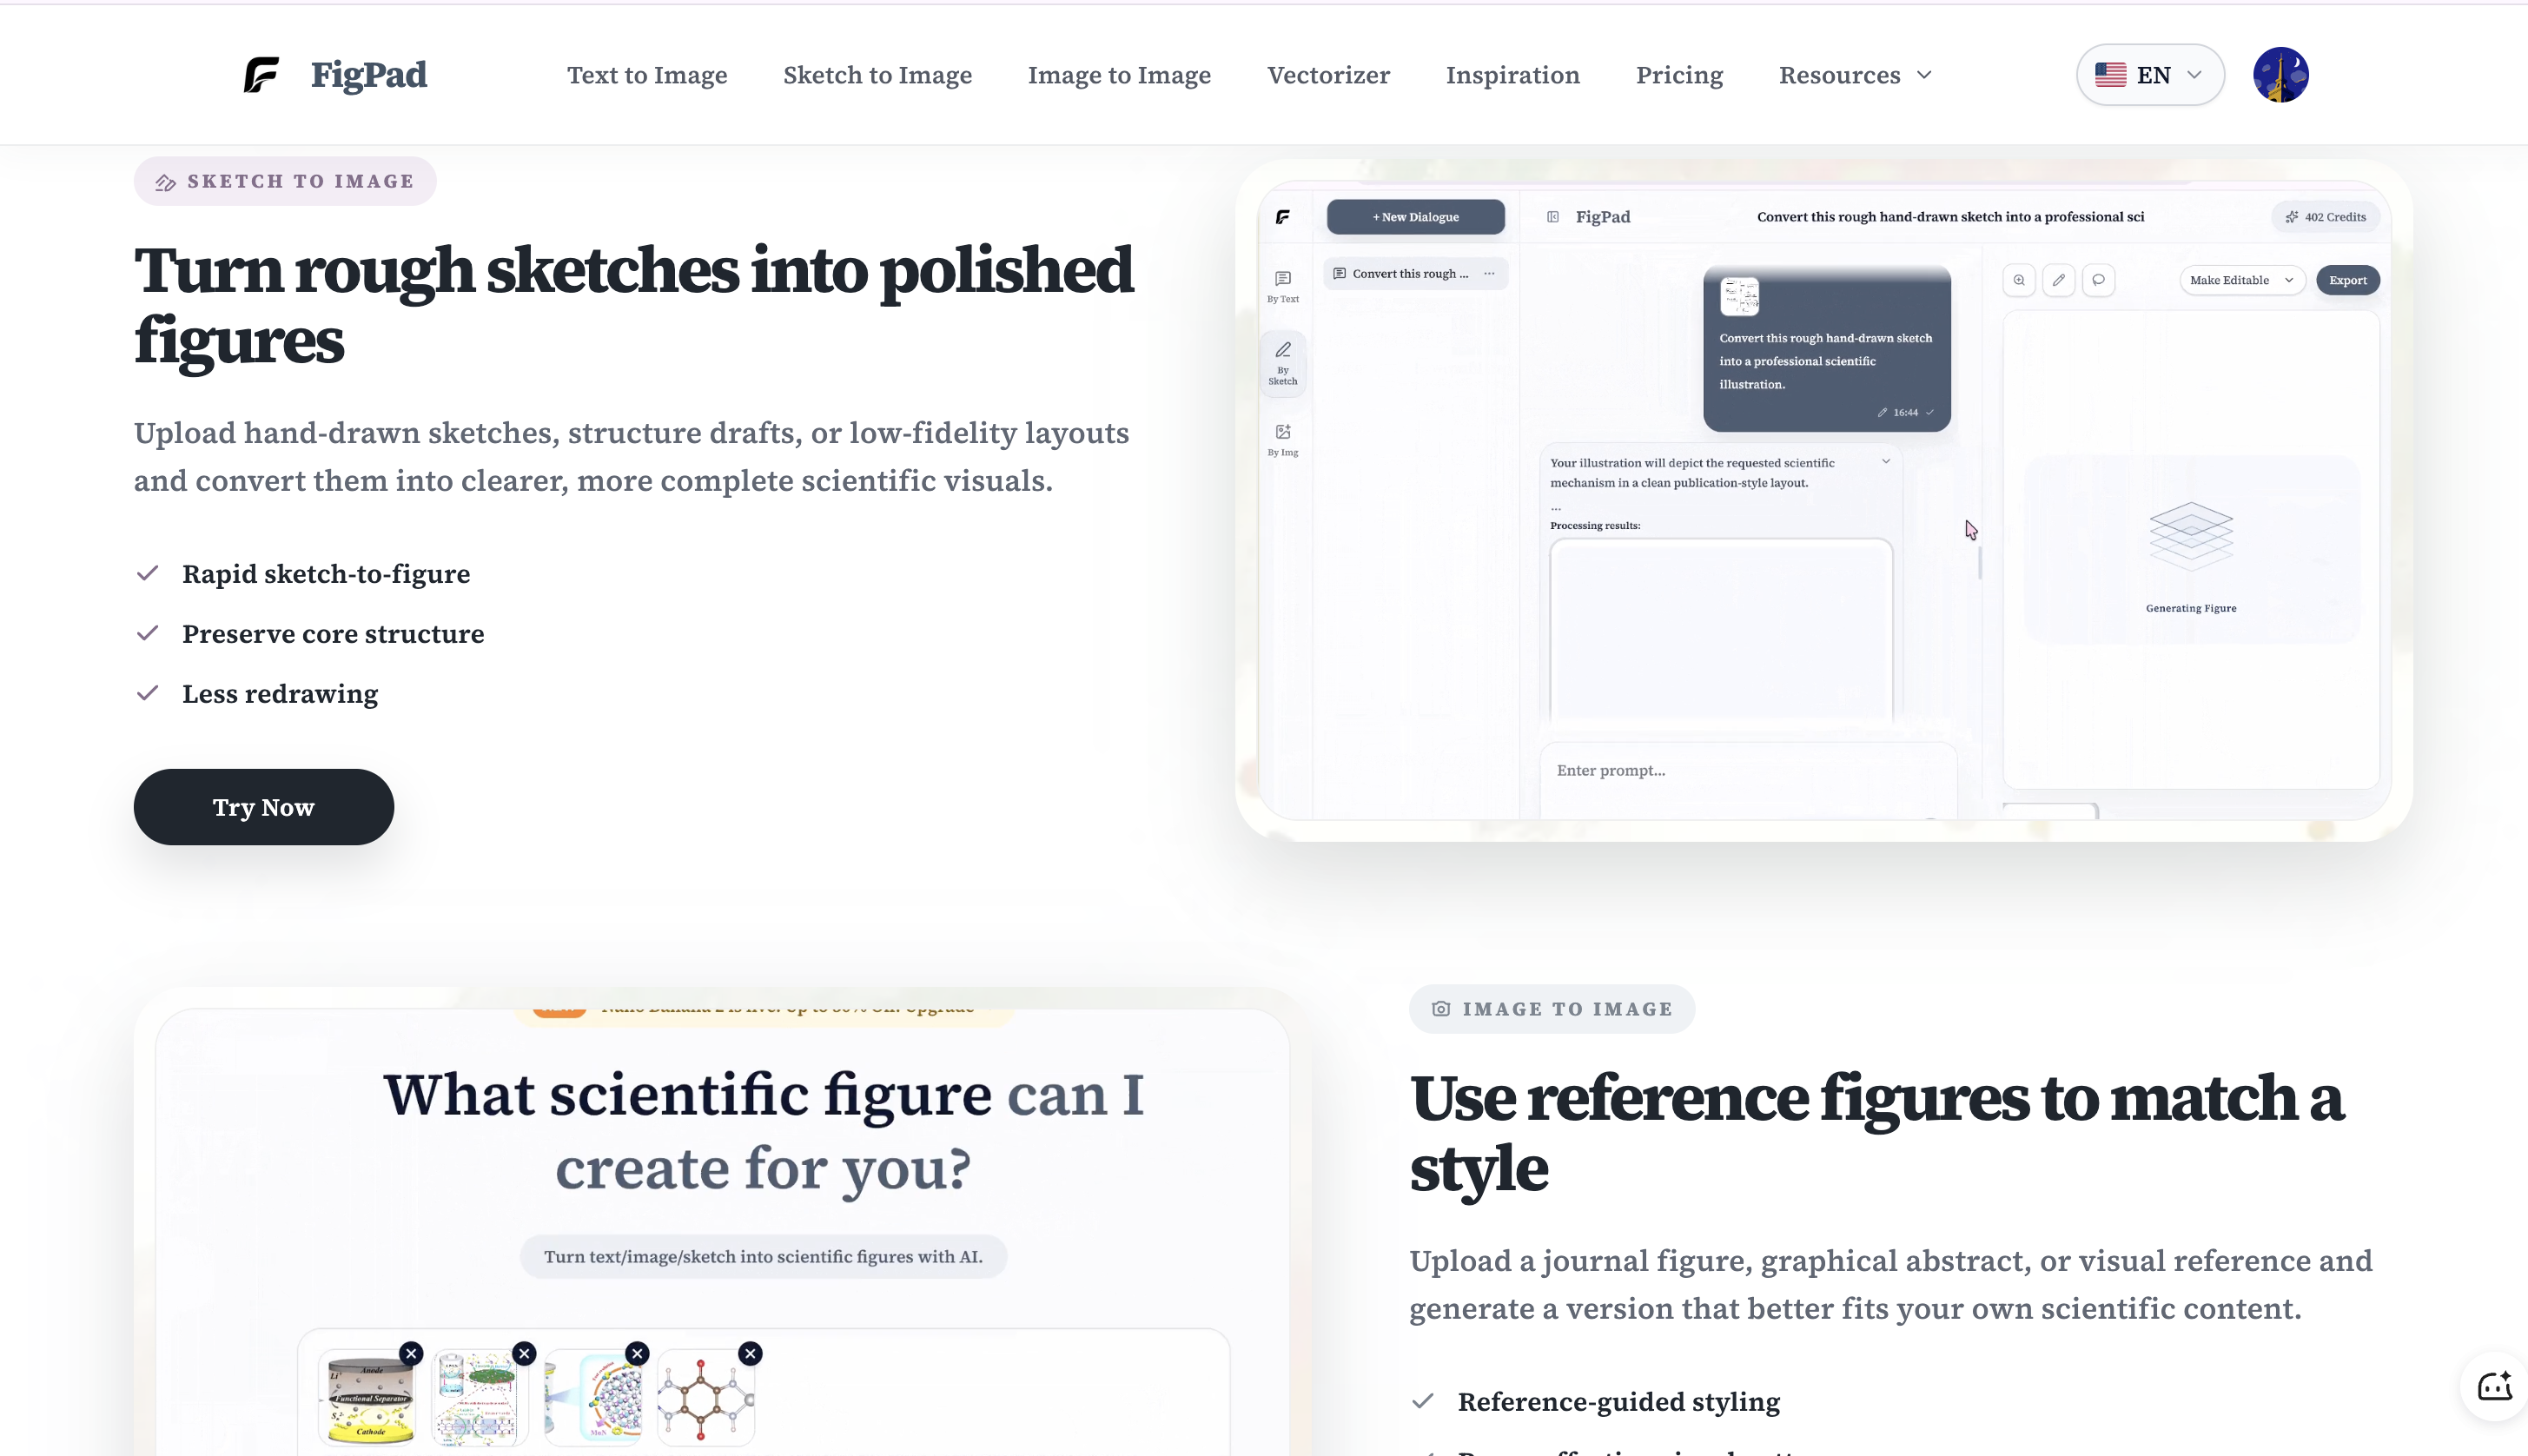Toggle sidebar panel icon next to FigPad title
The height and width of the screenshot is (1456, 2528).
1552,217
